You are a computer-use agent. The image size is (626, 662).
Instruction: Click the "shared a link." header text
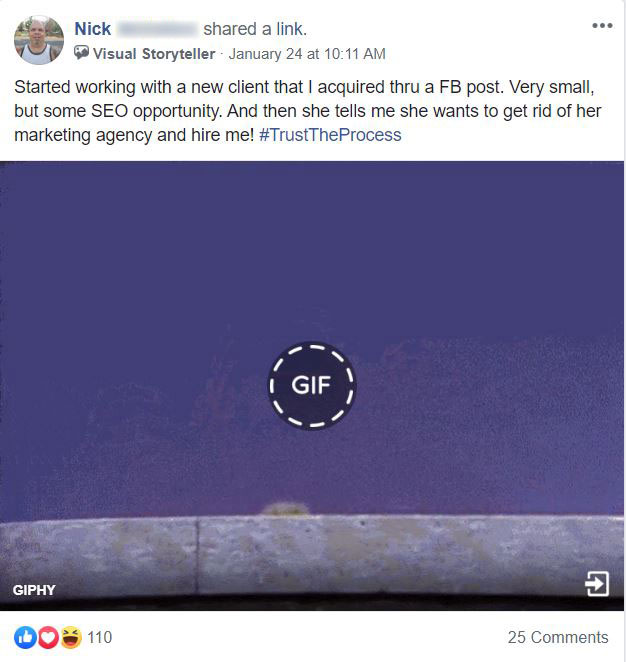point(255,29)
